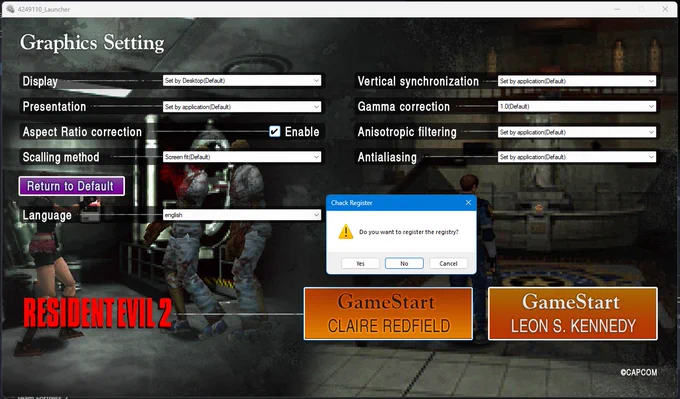
Task: Start game as Claire Redfield
Action: tap(388, 314)
